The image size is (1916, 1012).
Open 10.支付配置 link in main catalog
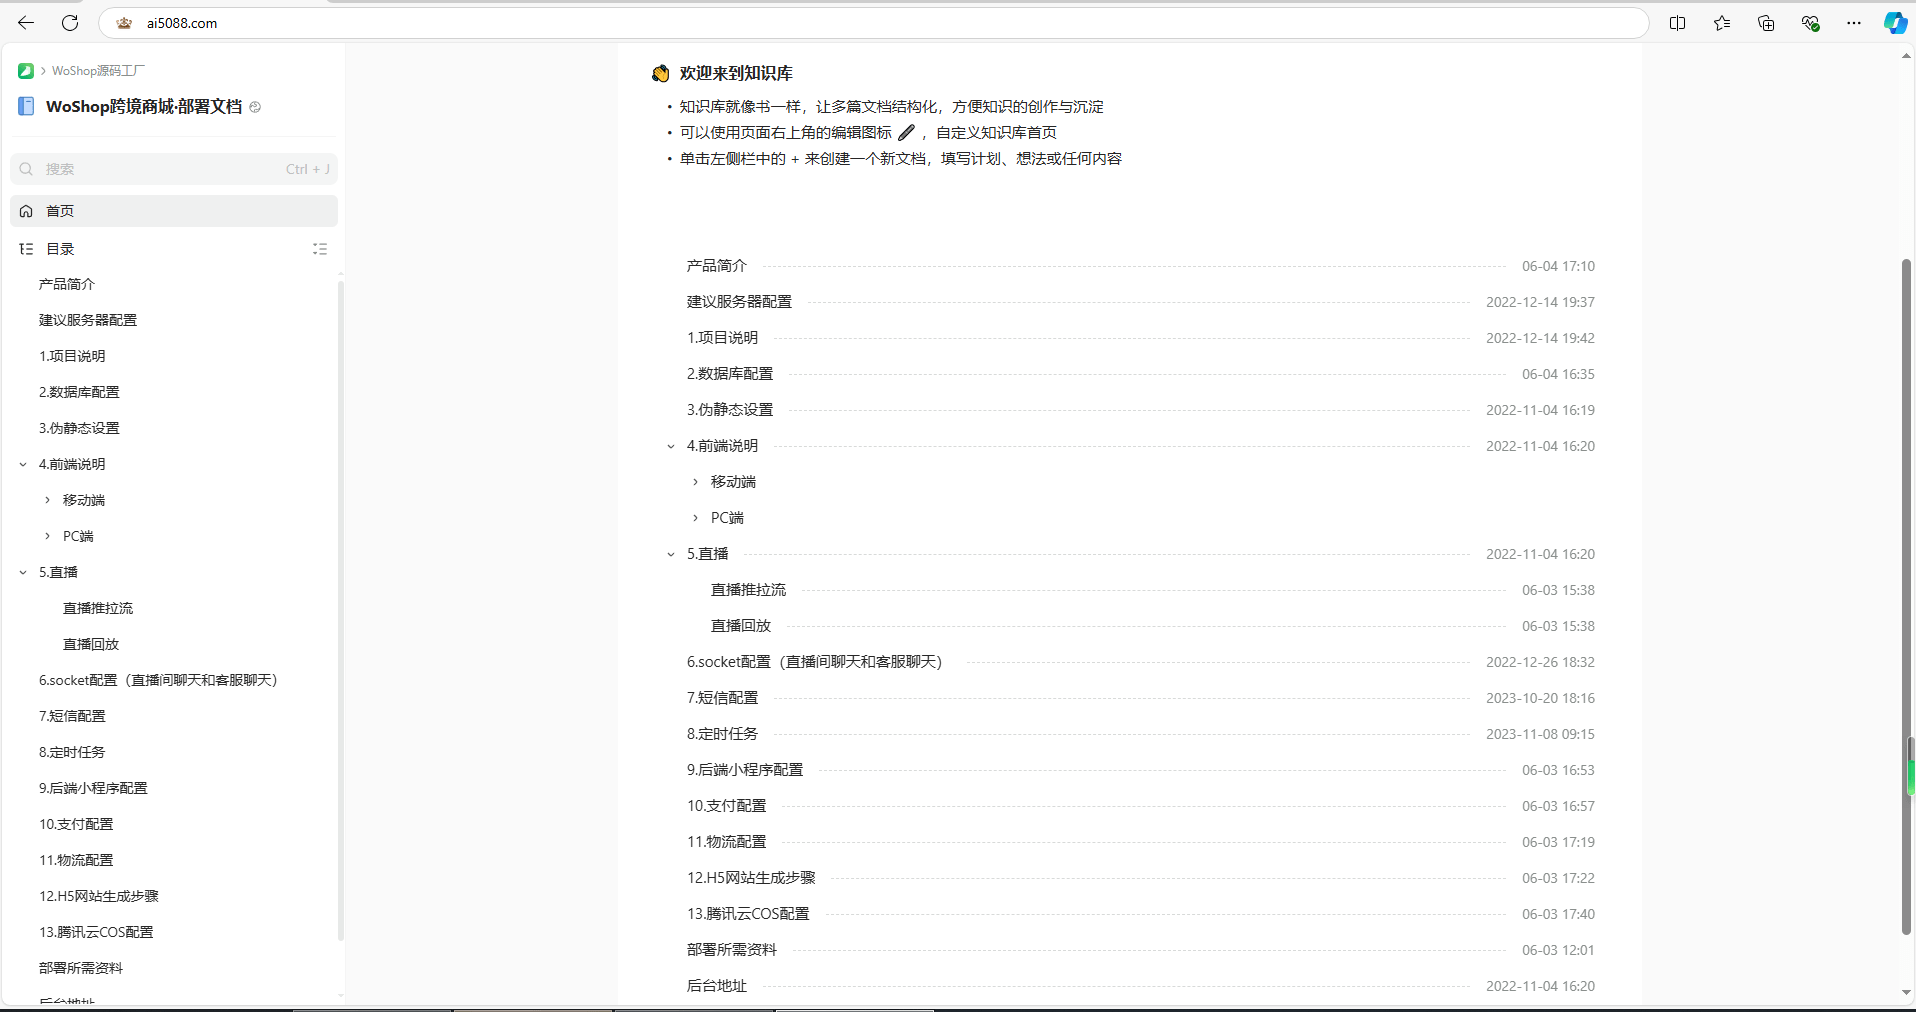pyautogui.click(x=727, y=806)
